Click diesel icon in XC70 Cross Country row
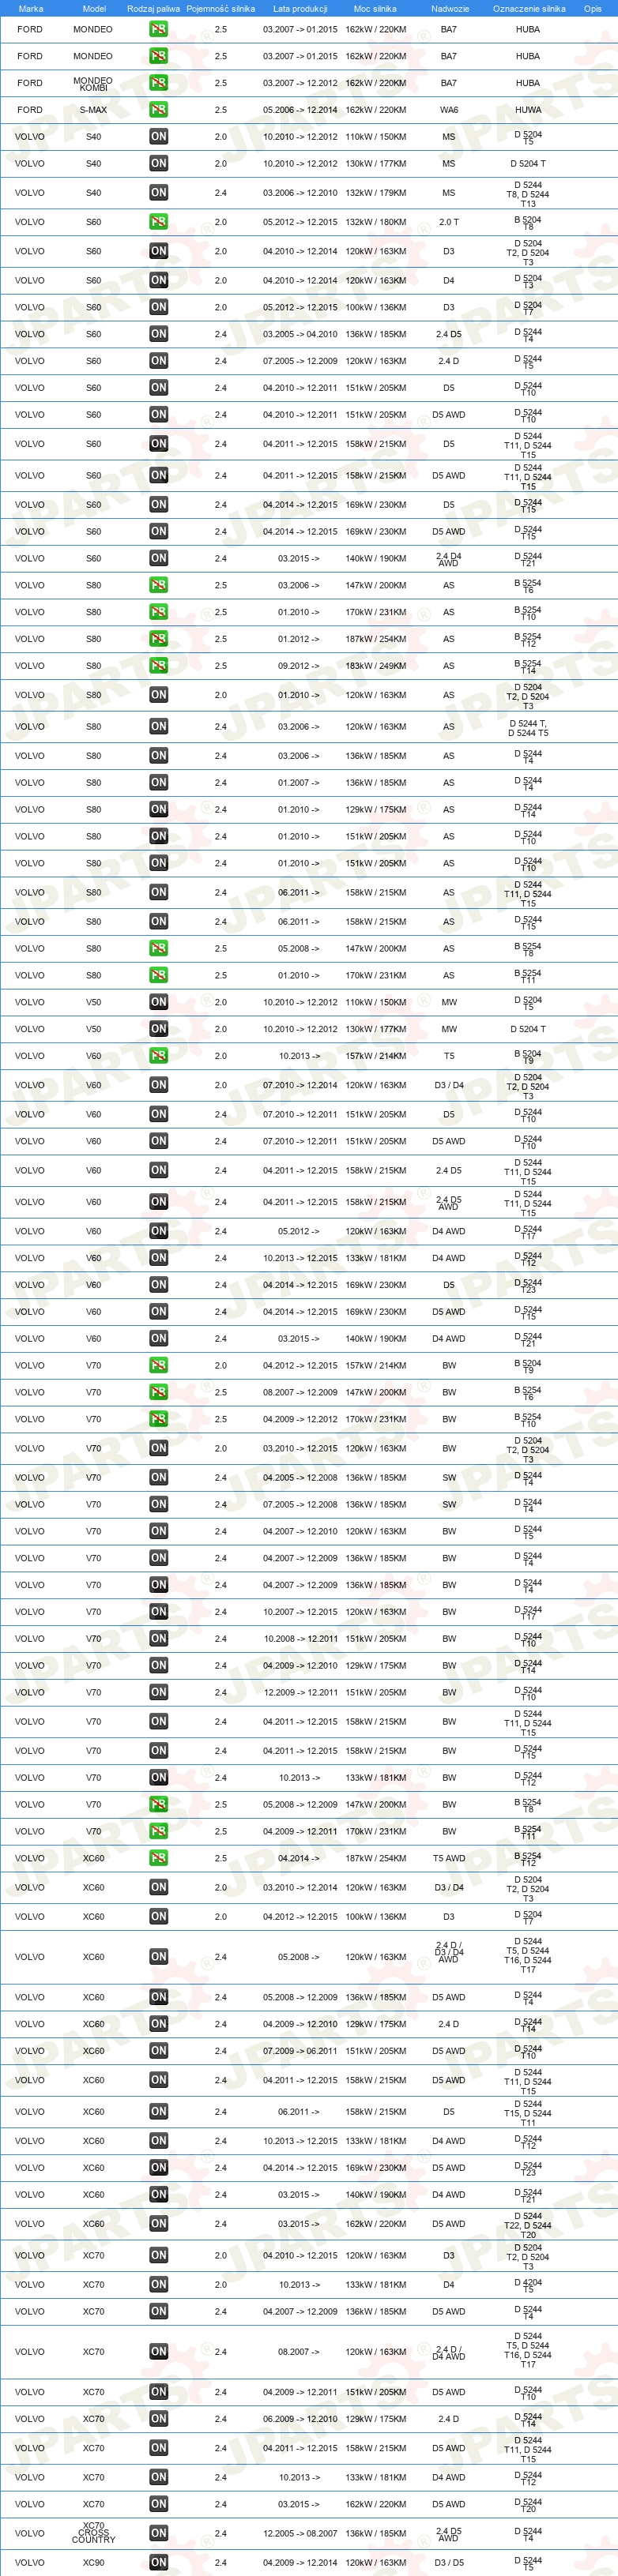This screenshot has height=2576, width=618. click(158, 2533)
